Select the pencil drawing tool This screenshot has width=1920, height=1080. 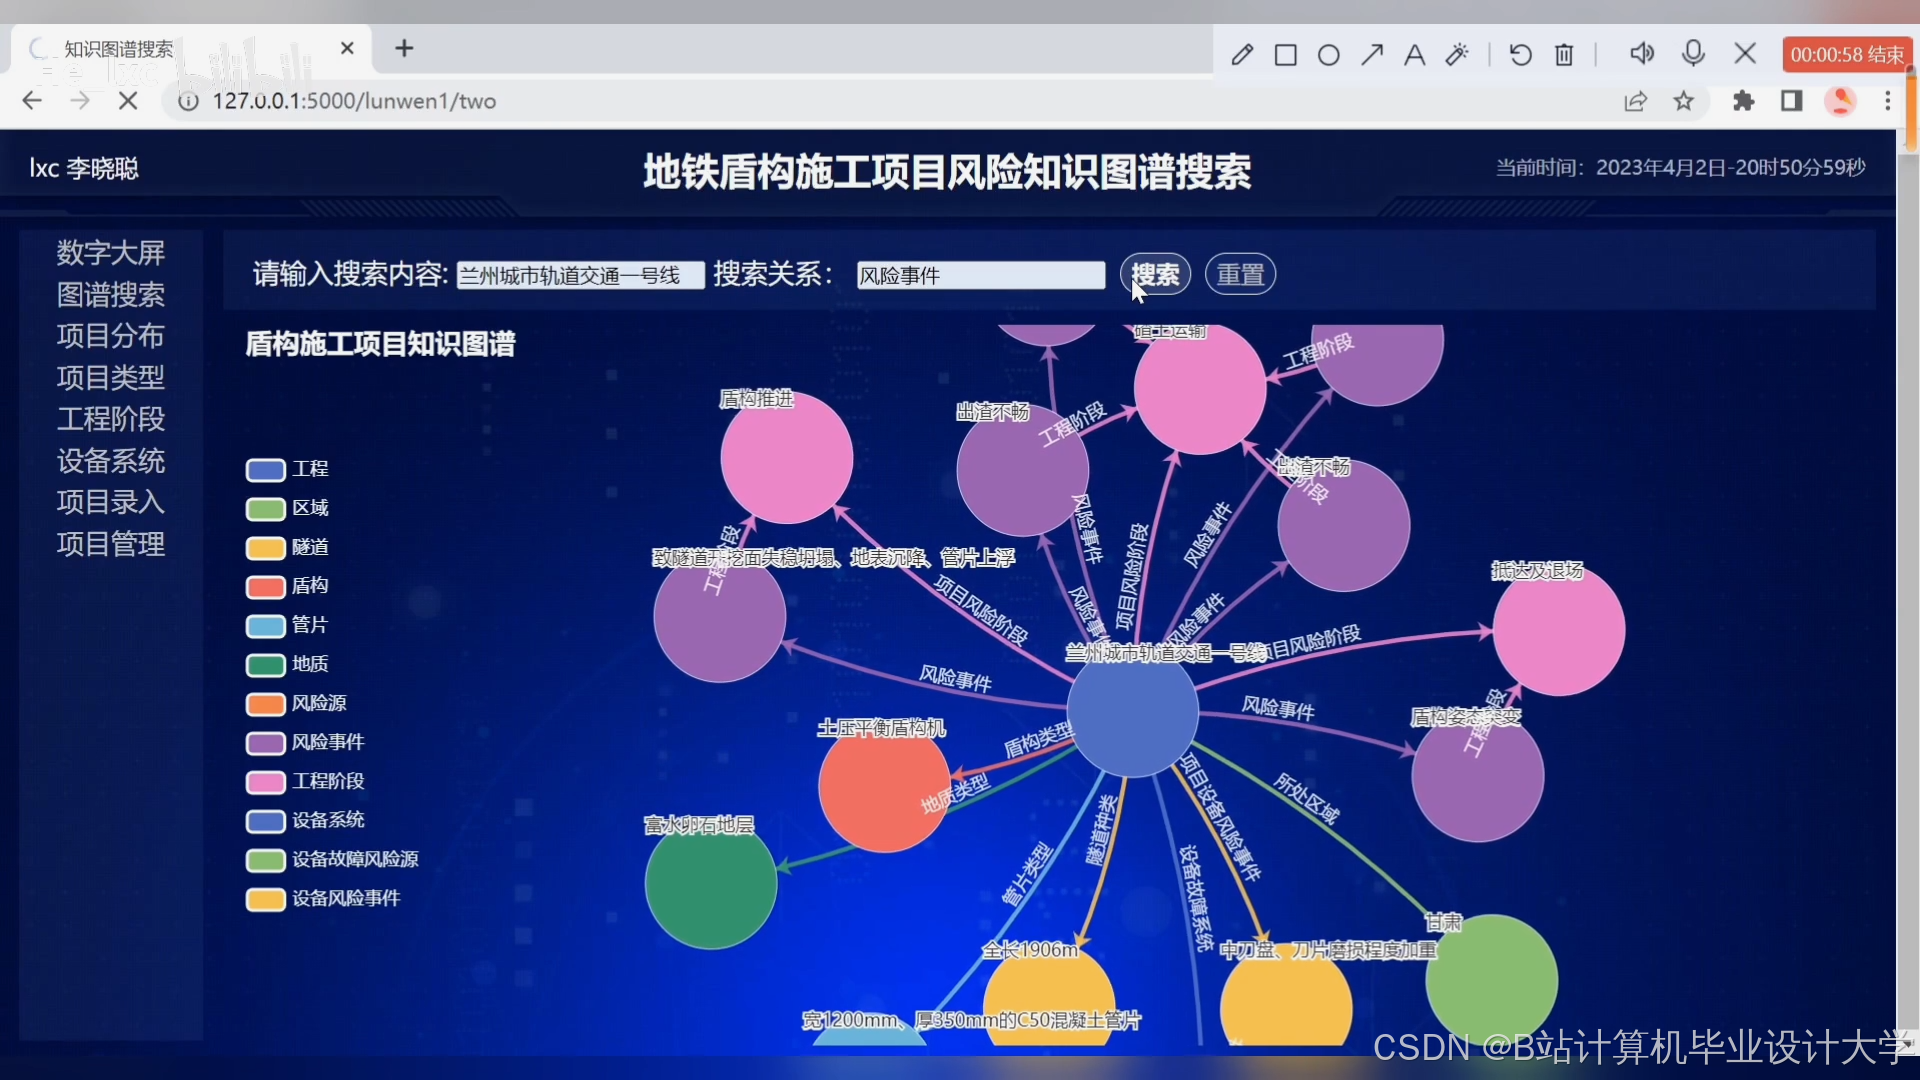tap(1242, 55)
